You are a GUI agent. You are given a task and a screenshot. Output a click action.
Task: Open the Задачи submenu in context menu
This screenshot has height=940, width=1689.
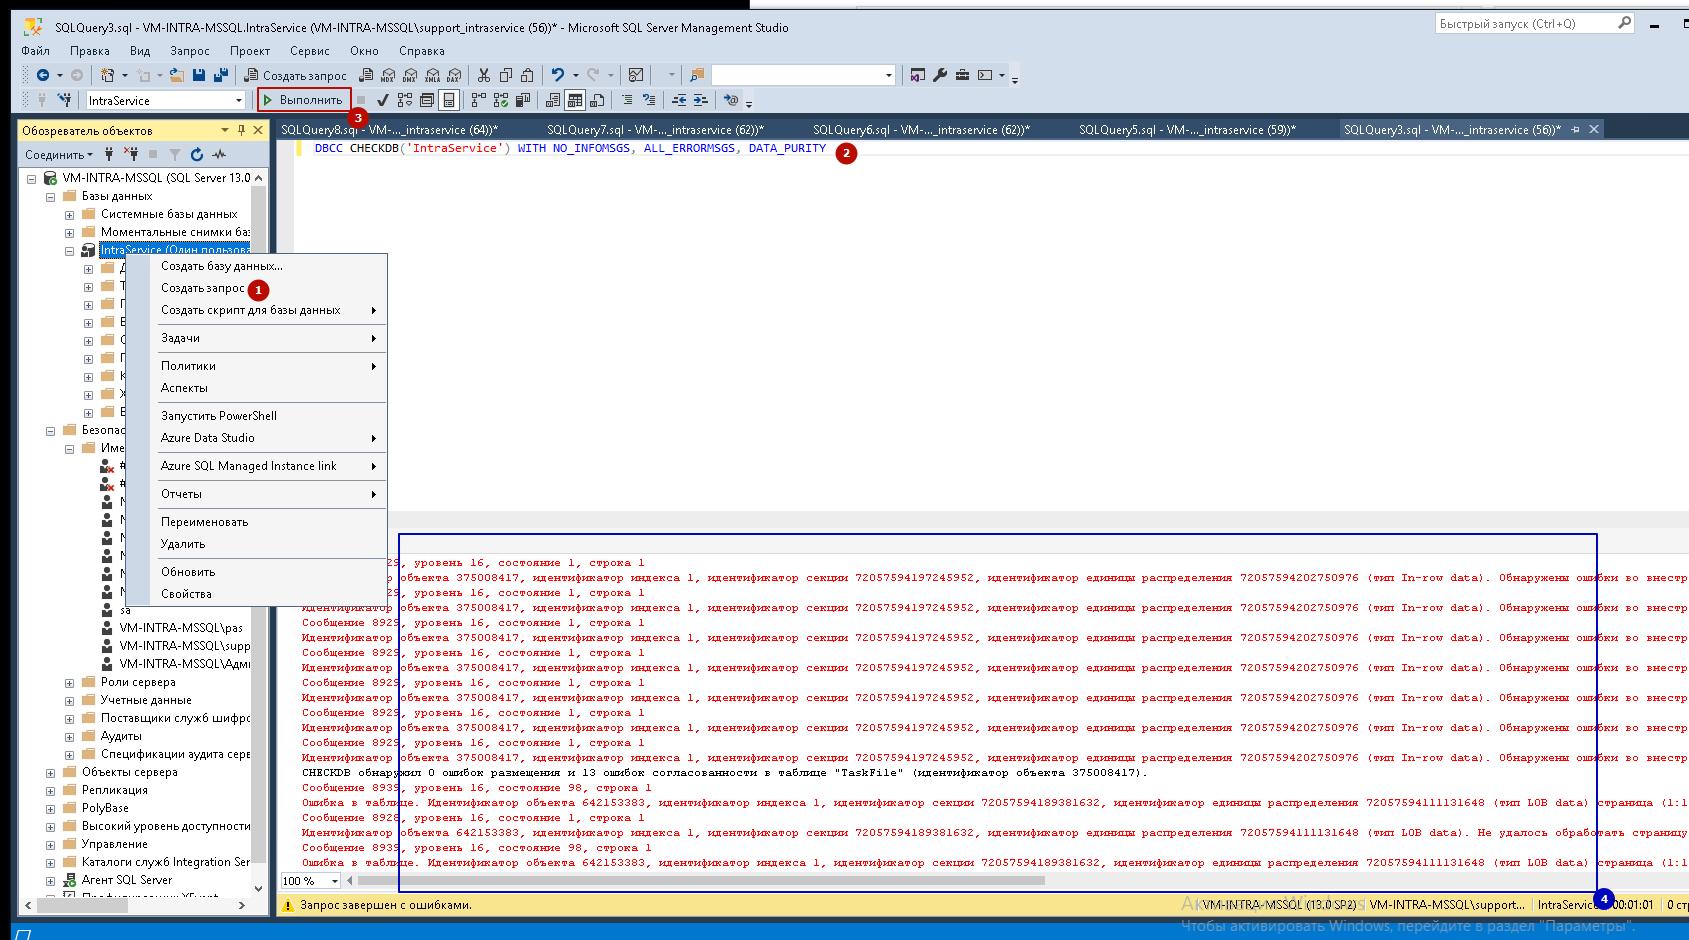(255, 338)
